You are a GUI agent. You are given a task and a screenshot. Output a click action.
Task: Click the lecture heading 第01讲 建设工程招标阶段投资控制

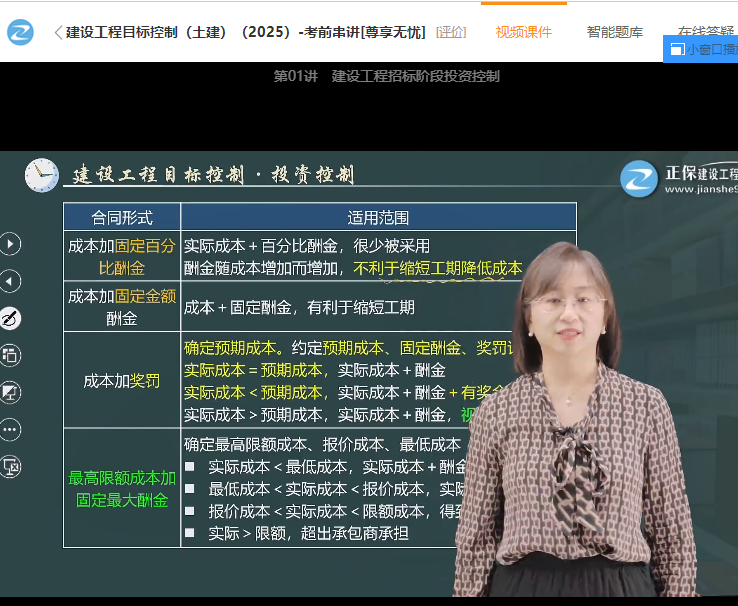pos(386,76)
